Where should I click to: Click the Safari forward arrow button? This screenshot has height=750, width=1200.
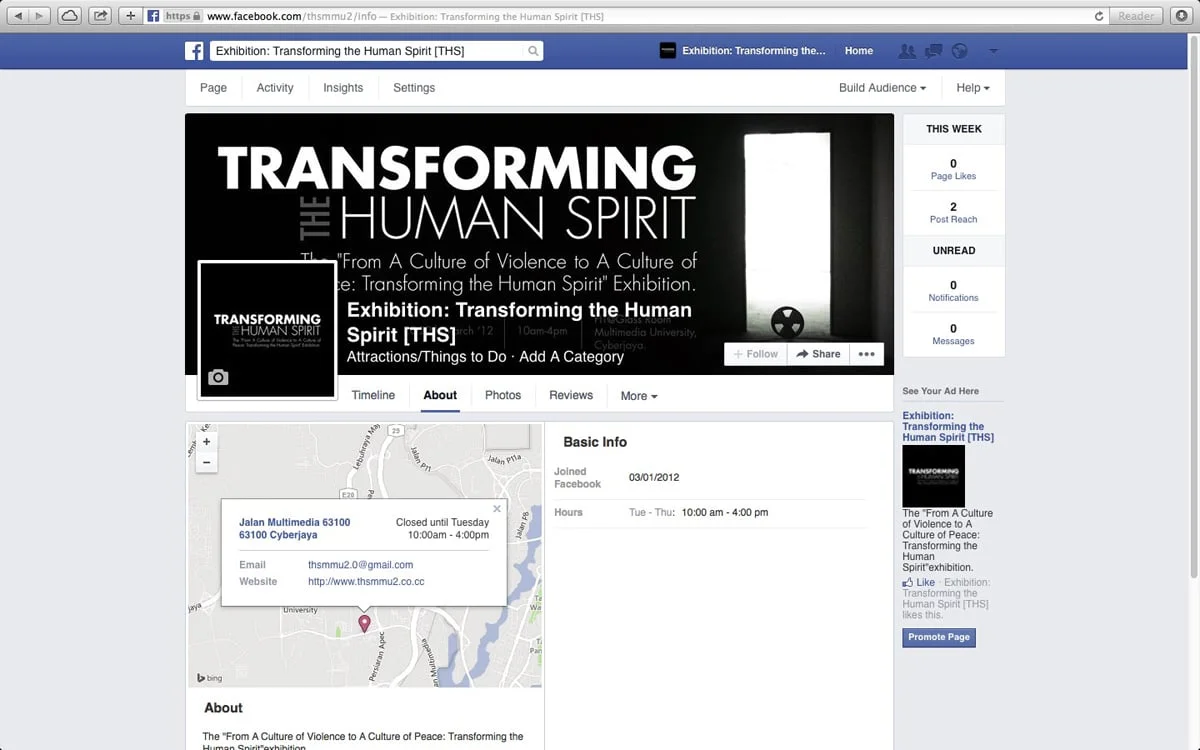pos(41,16)
